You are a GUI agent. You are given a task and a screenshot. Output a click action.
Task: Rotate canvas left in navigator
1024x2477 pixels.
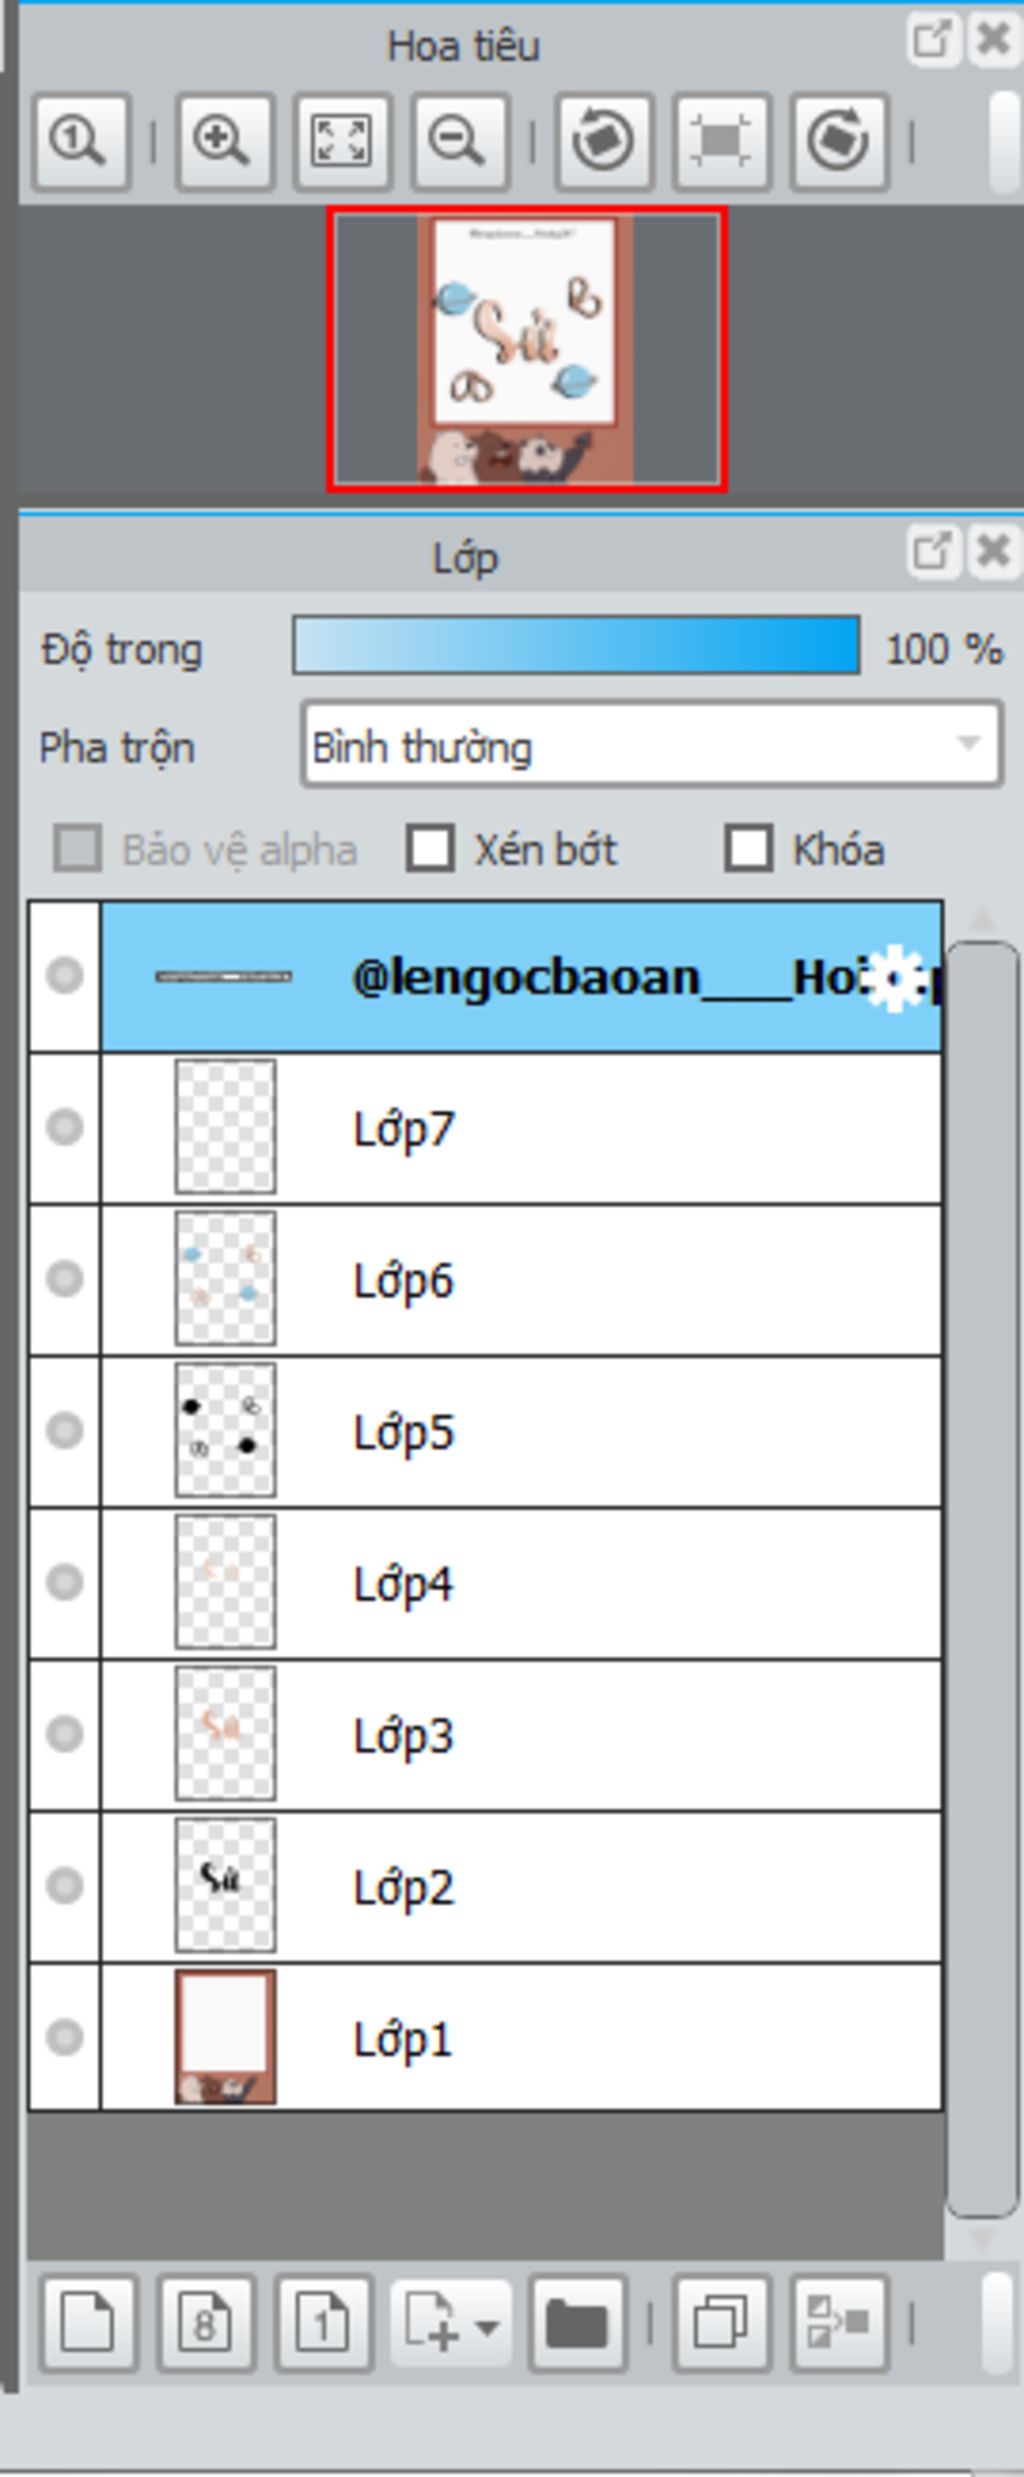603,142
